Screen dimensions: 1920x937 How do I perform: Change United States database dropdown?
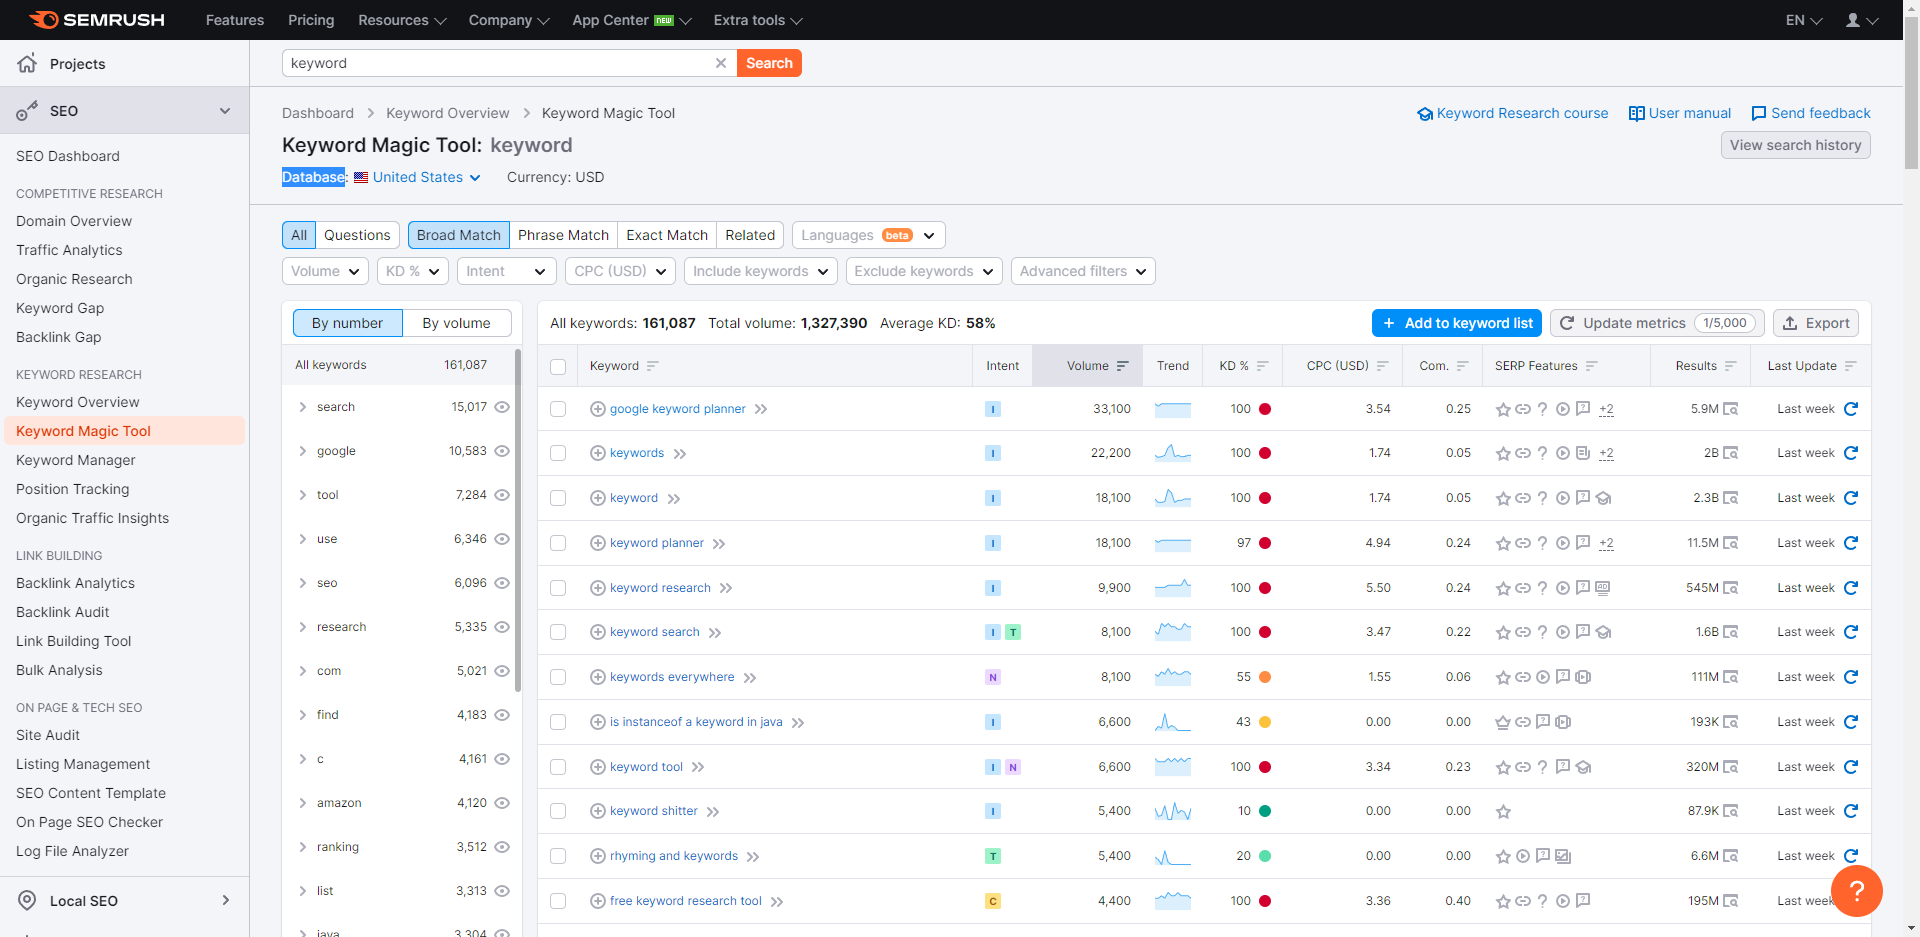tap(417, 177)
